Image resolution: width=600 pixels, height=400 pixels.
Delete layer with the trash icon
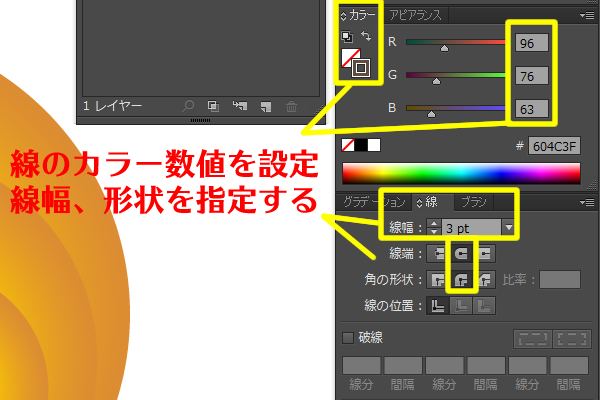pos(291,105)
